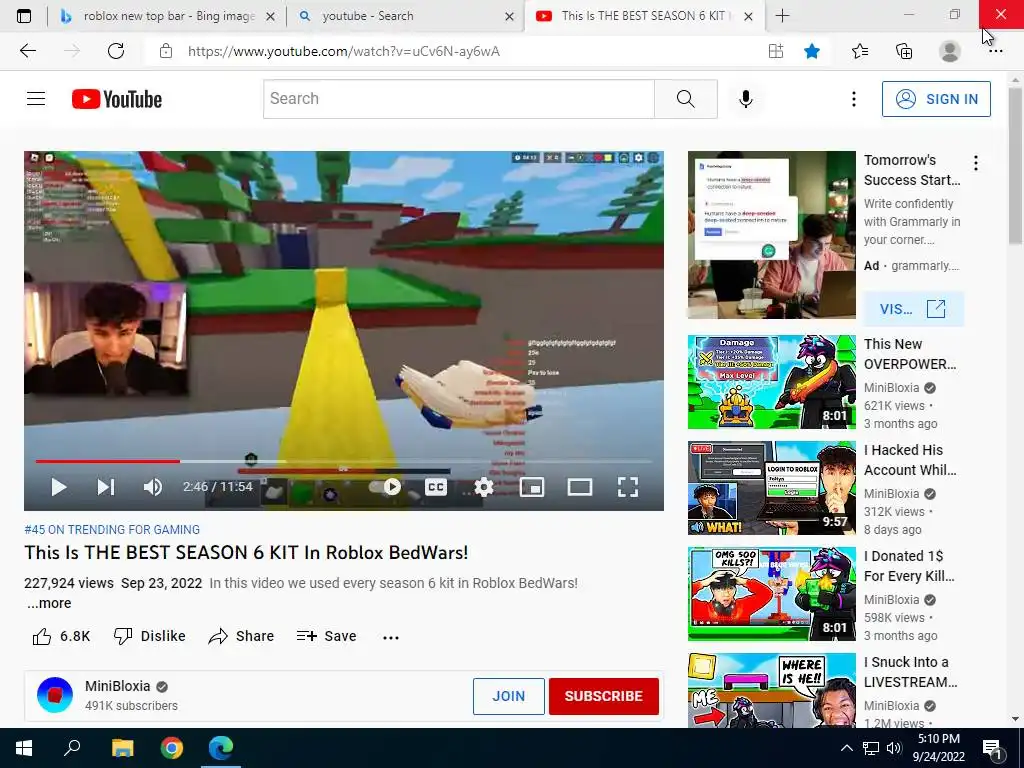
Task: Open 'I Donated 1$ For Every Kill' title
Action: pyautogui.click(x=908, y=566)
